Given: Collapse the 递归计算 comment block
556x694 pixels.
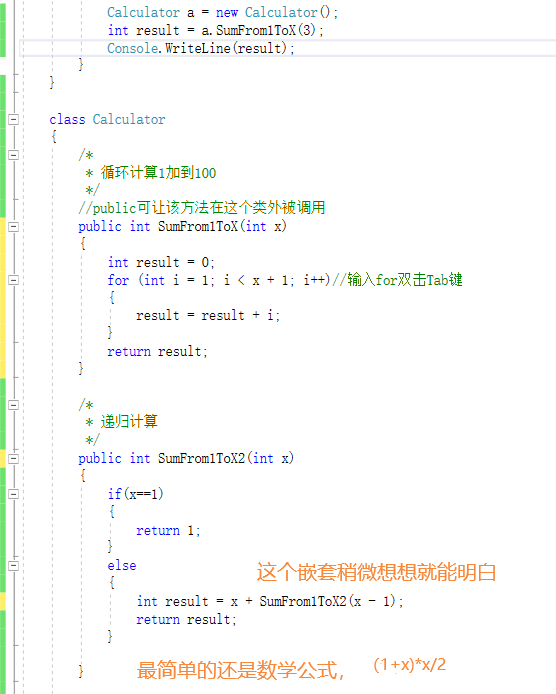Looking at the screenshot, I should tap(14, 405).
